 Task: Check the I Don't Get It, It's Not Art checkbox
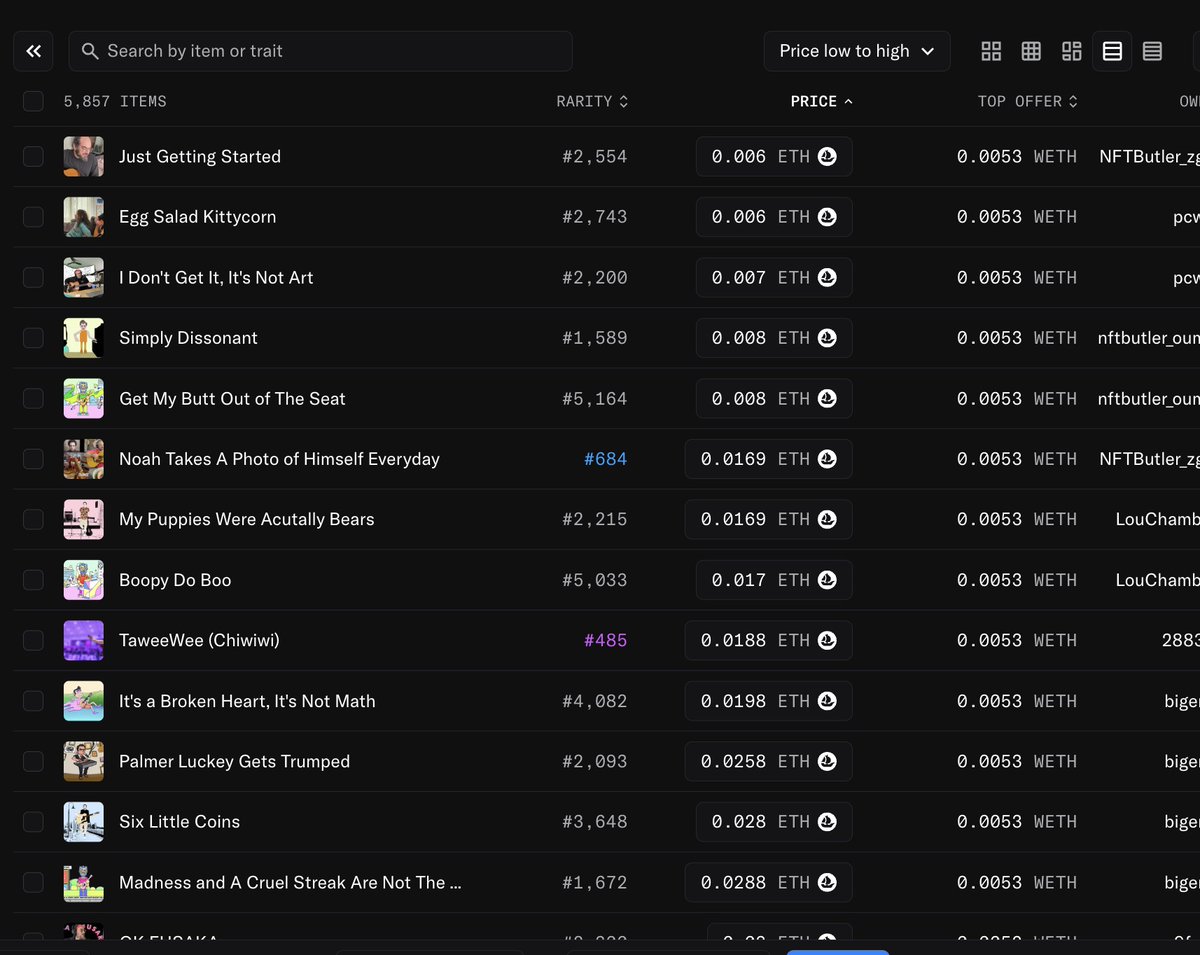33,277
